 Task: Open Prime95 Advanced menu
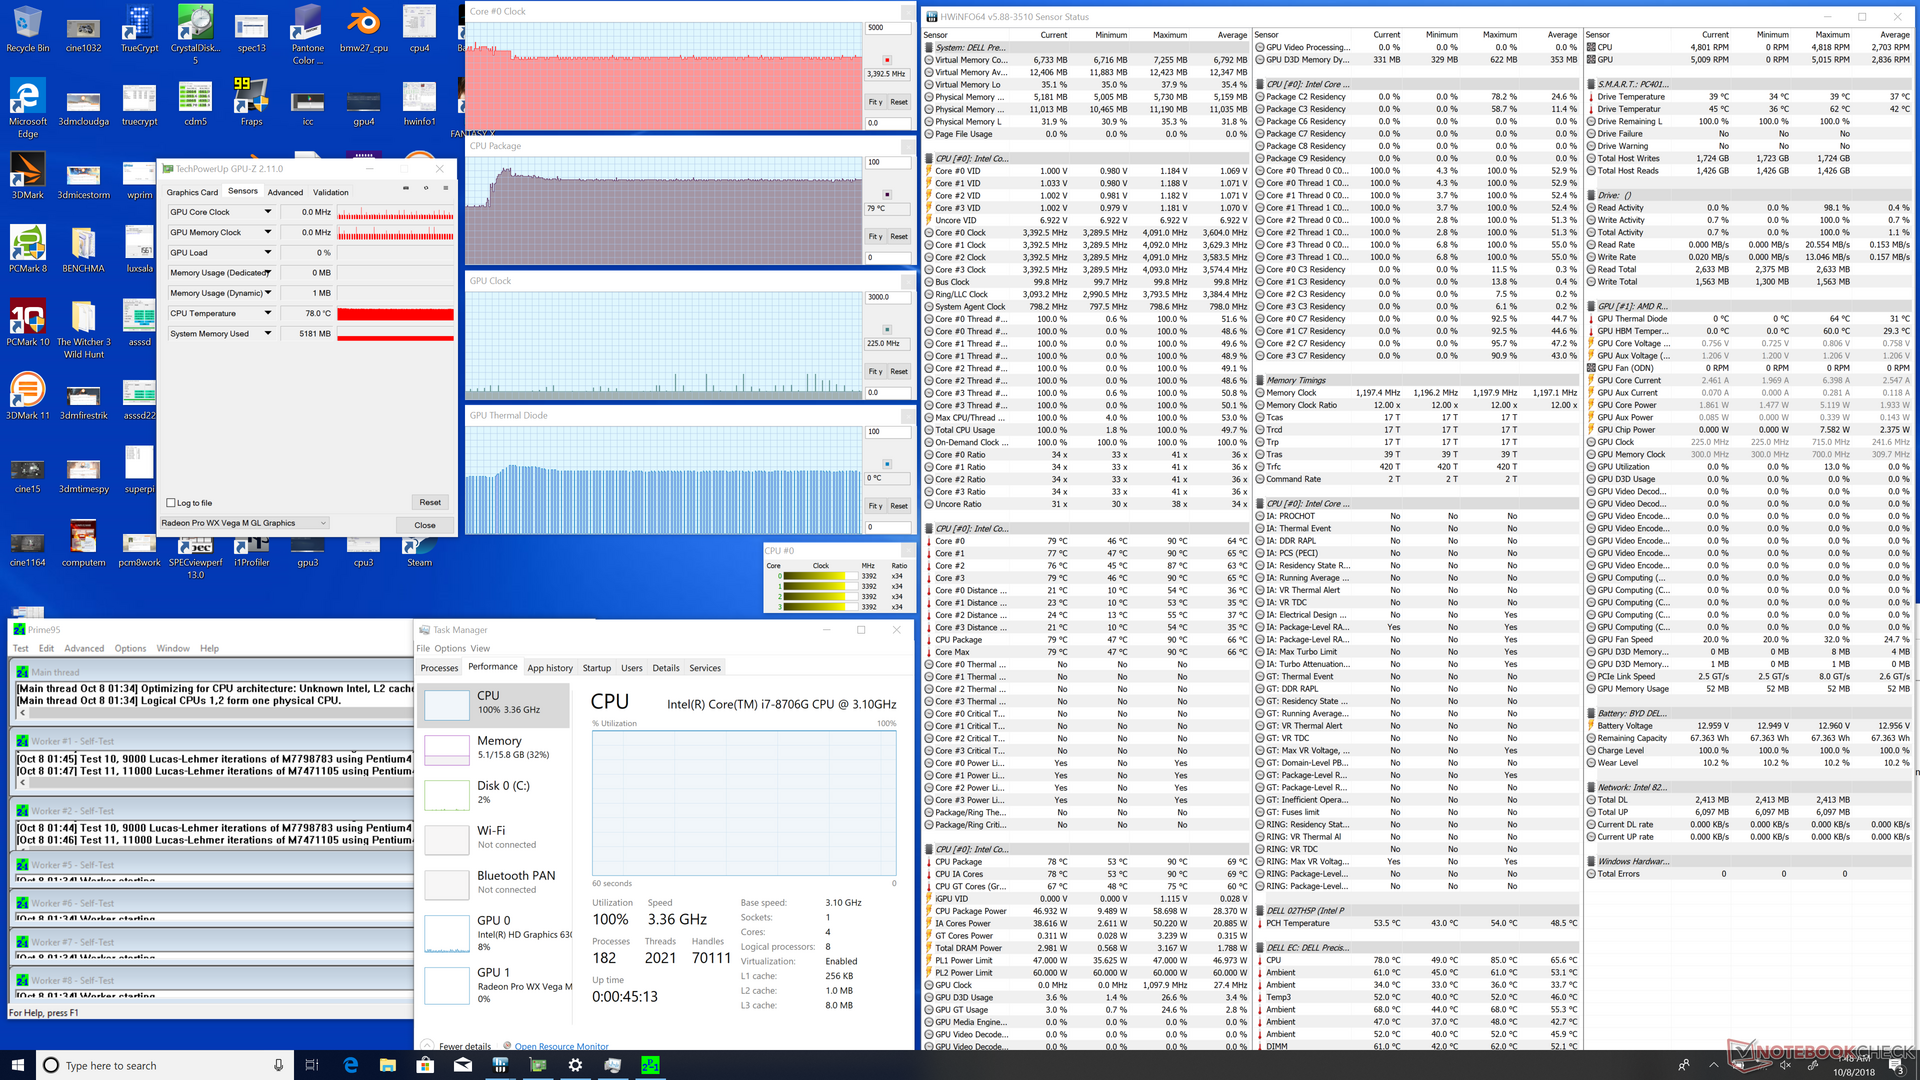(x=84, y=648)
